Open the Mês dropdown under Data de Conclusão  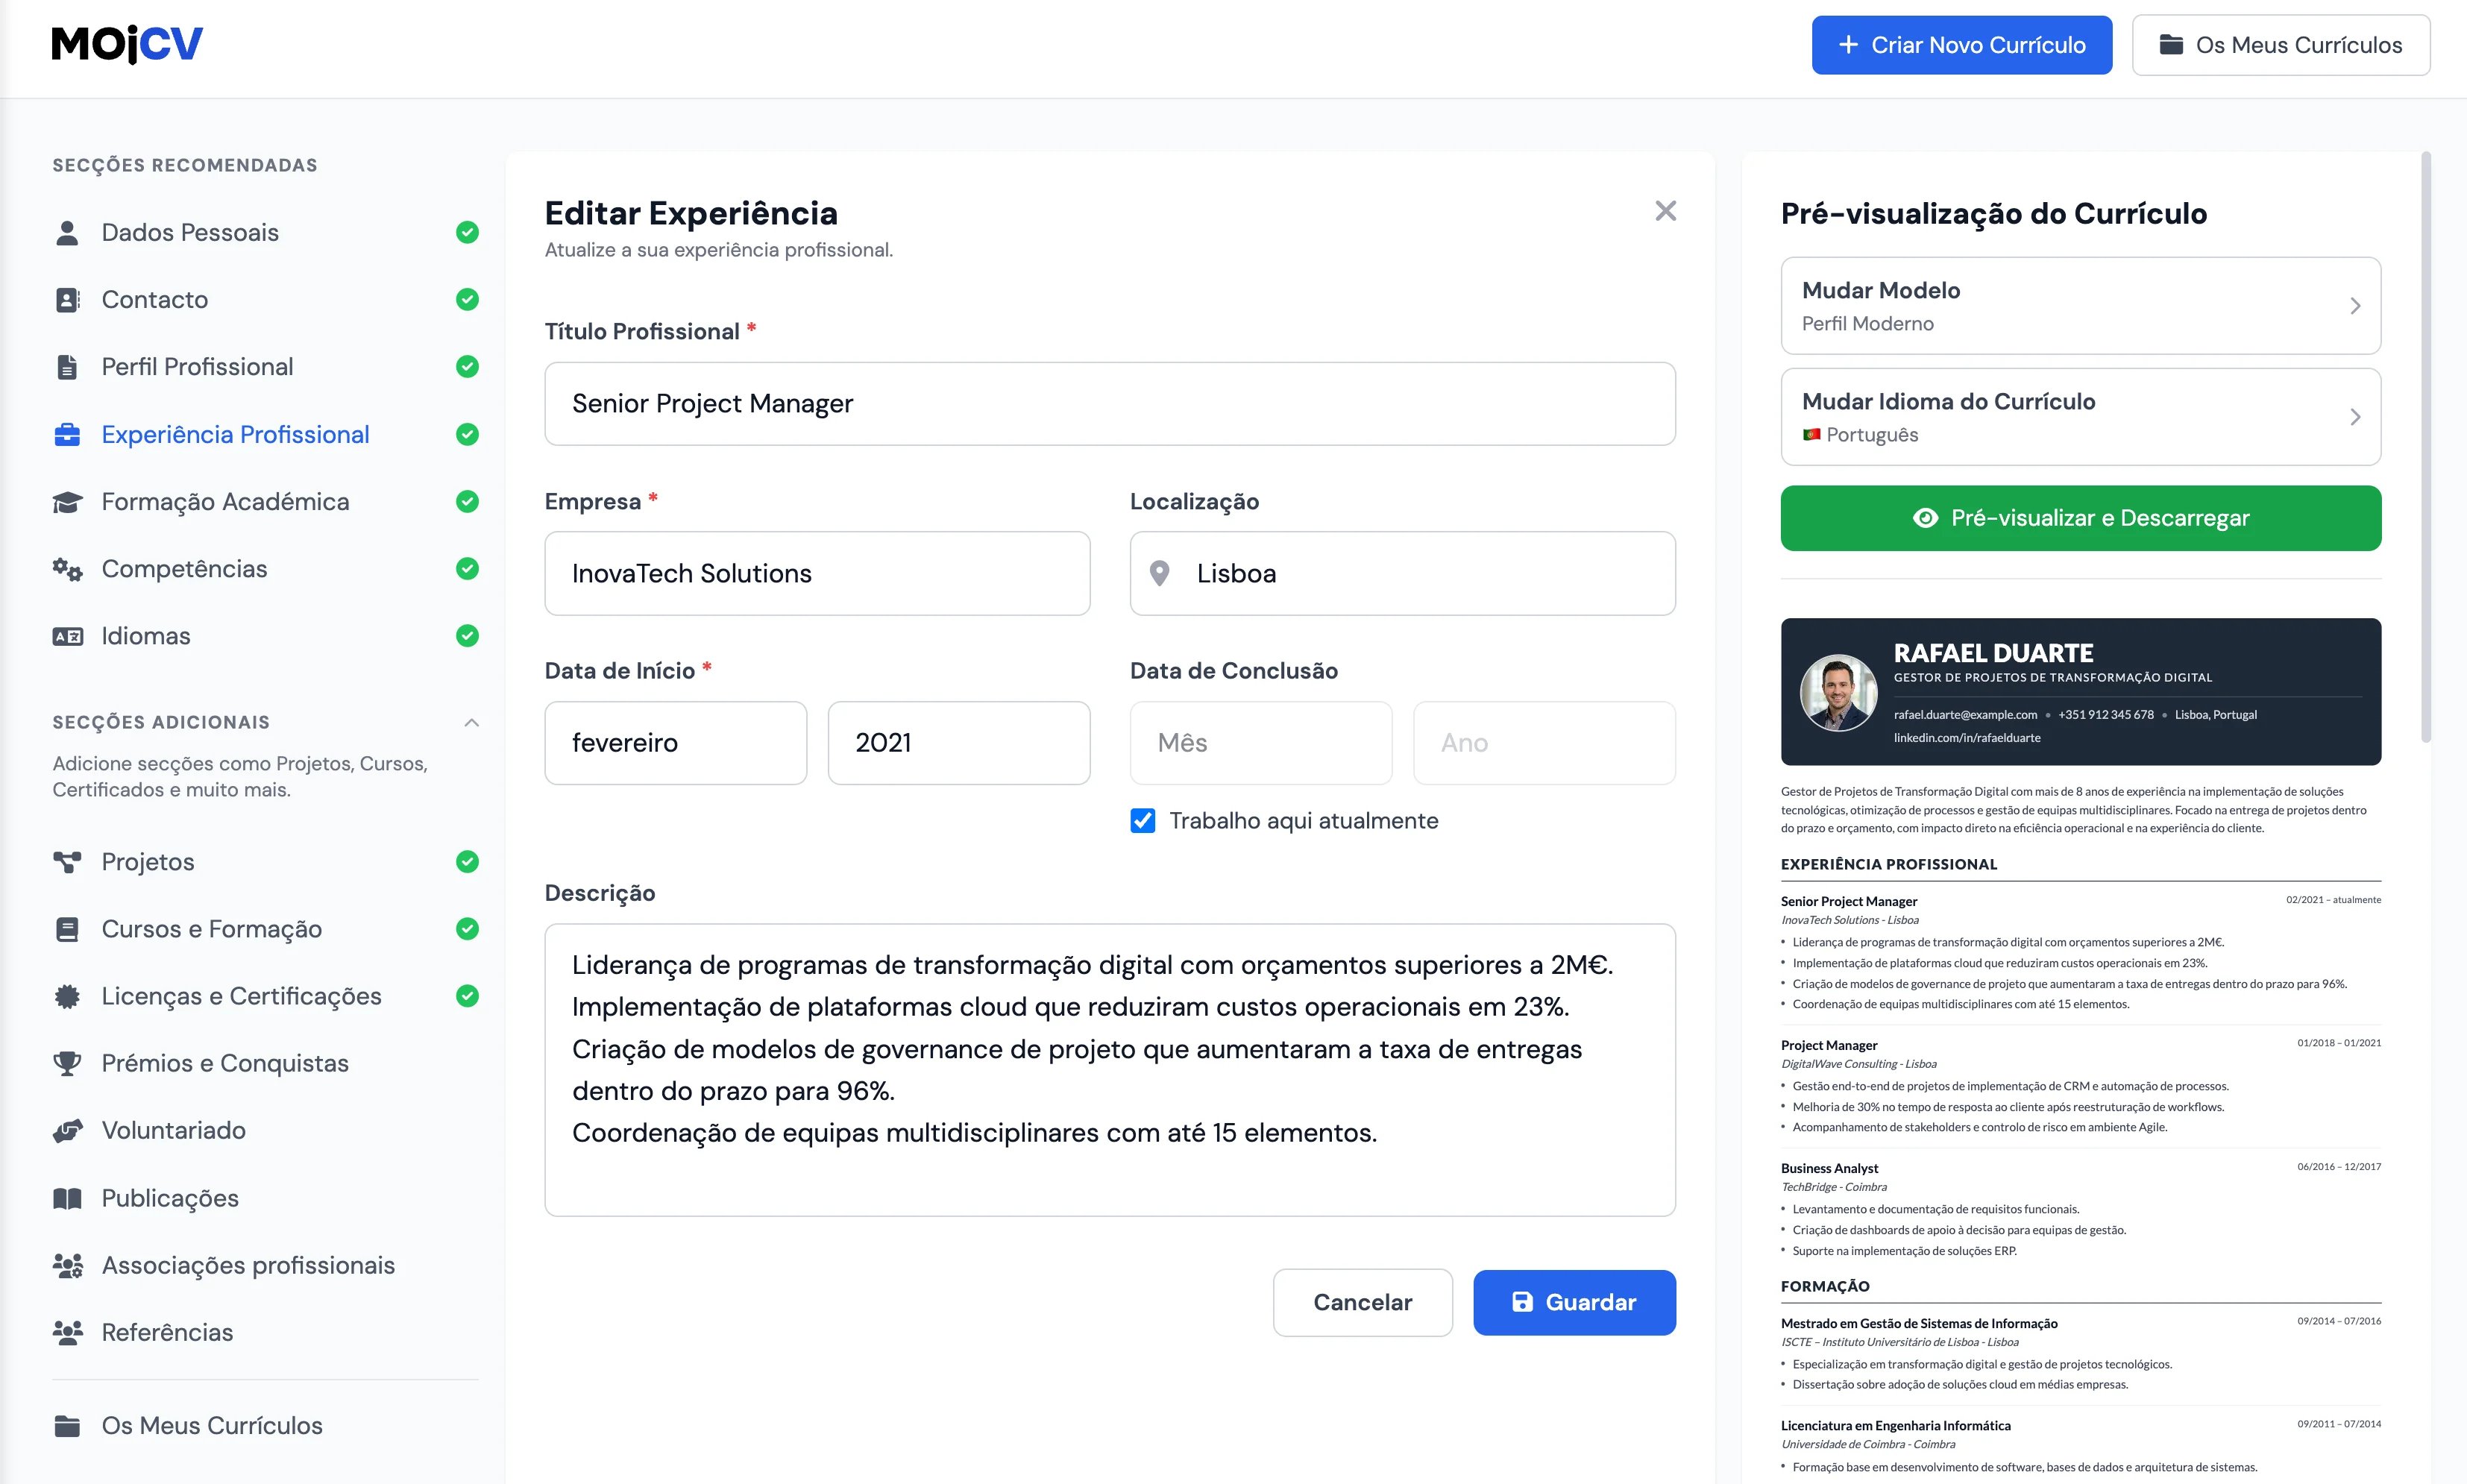[1260, 742]
